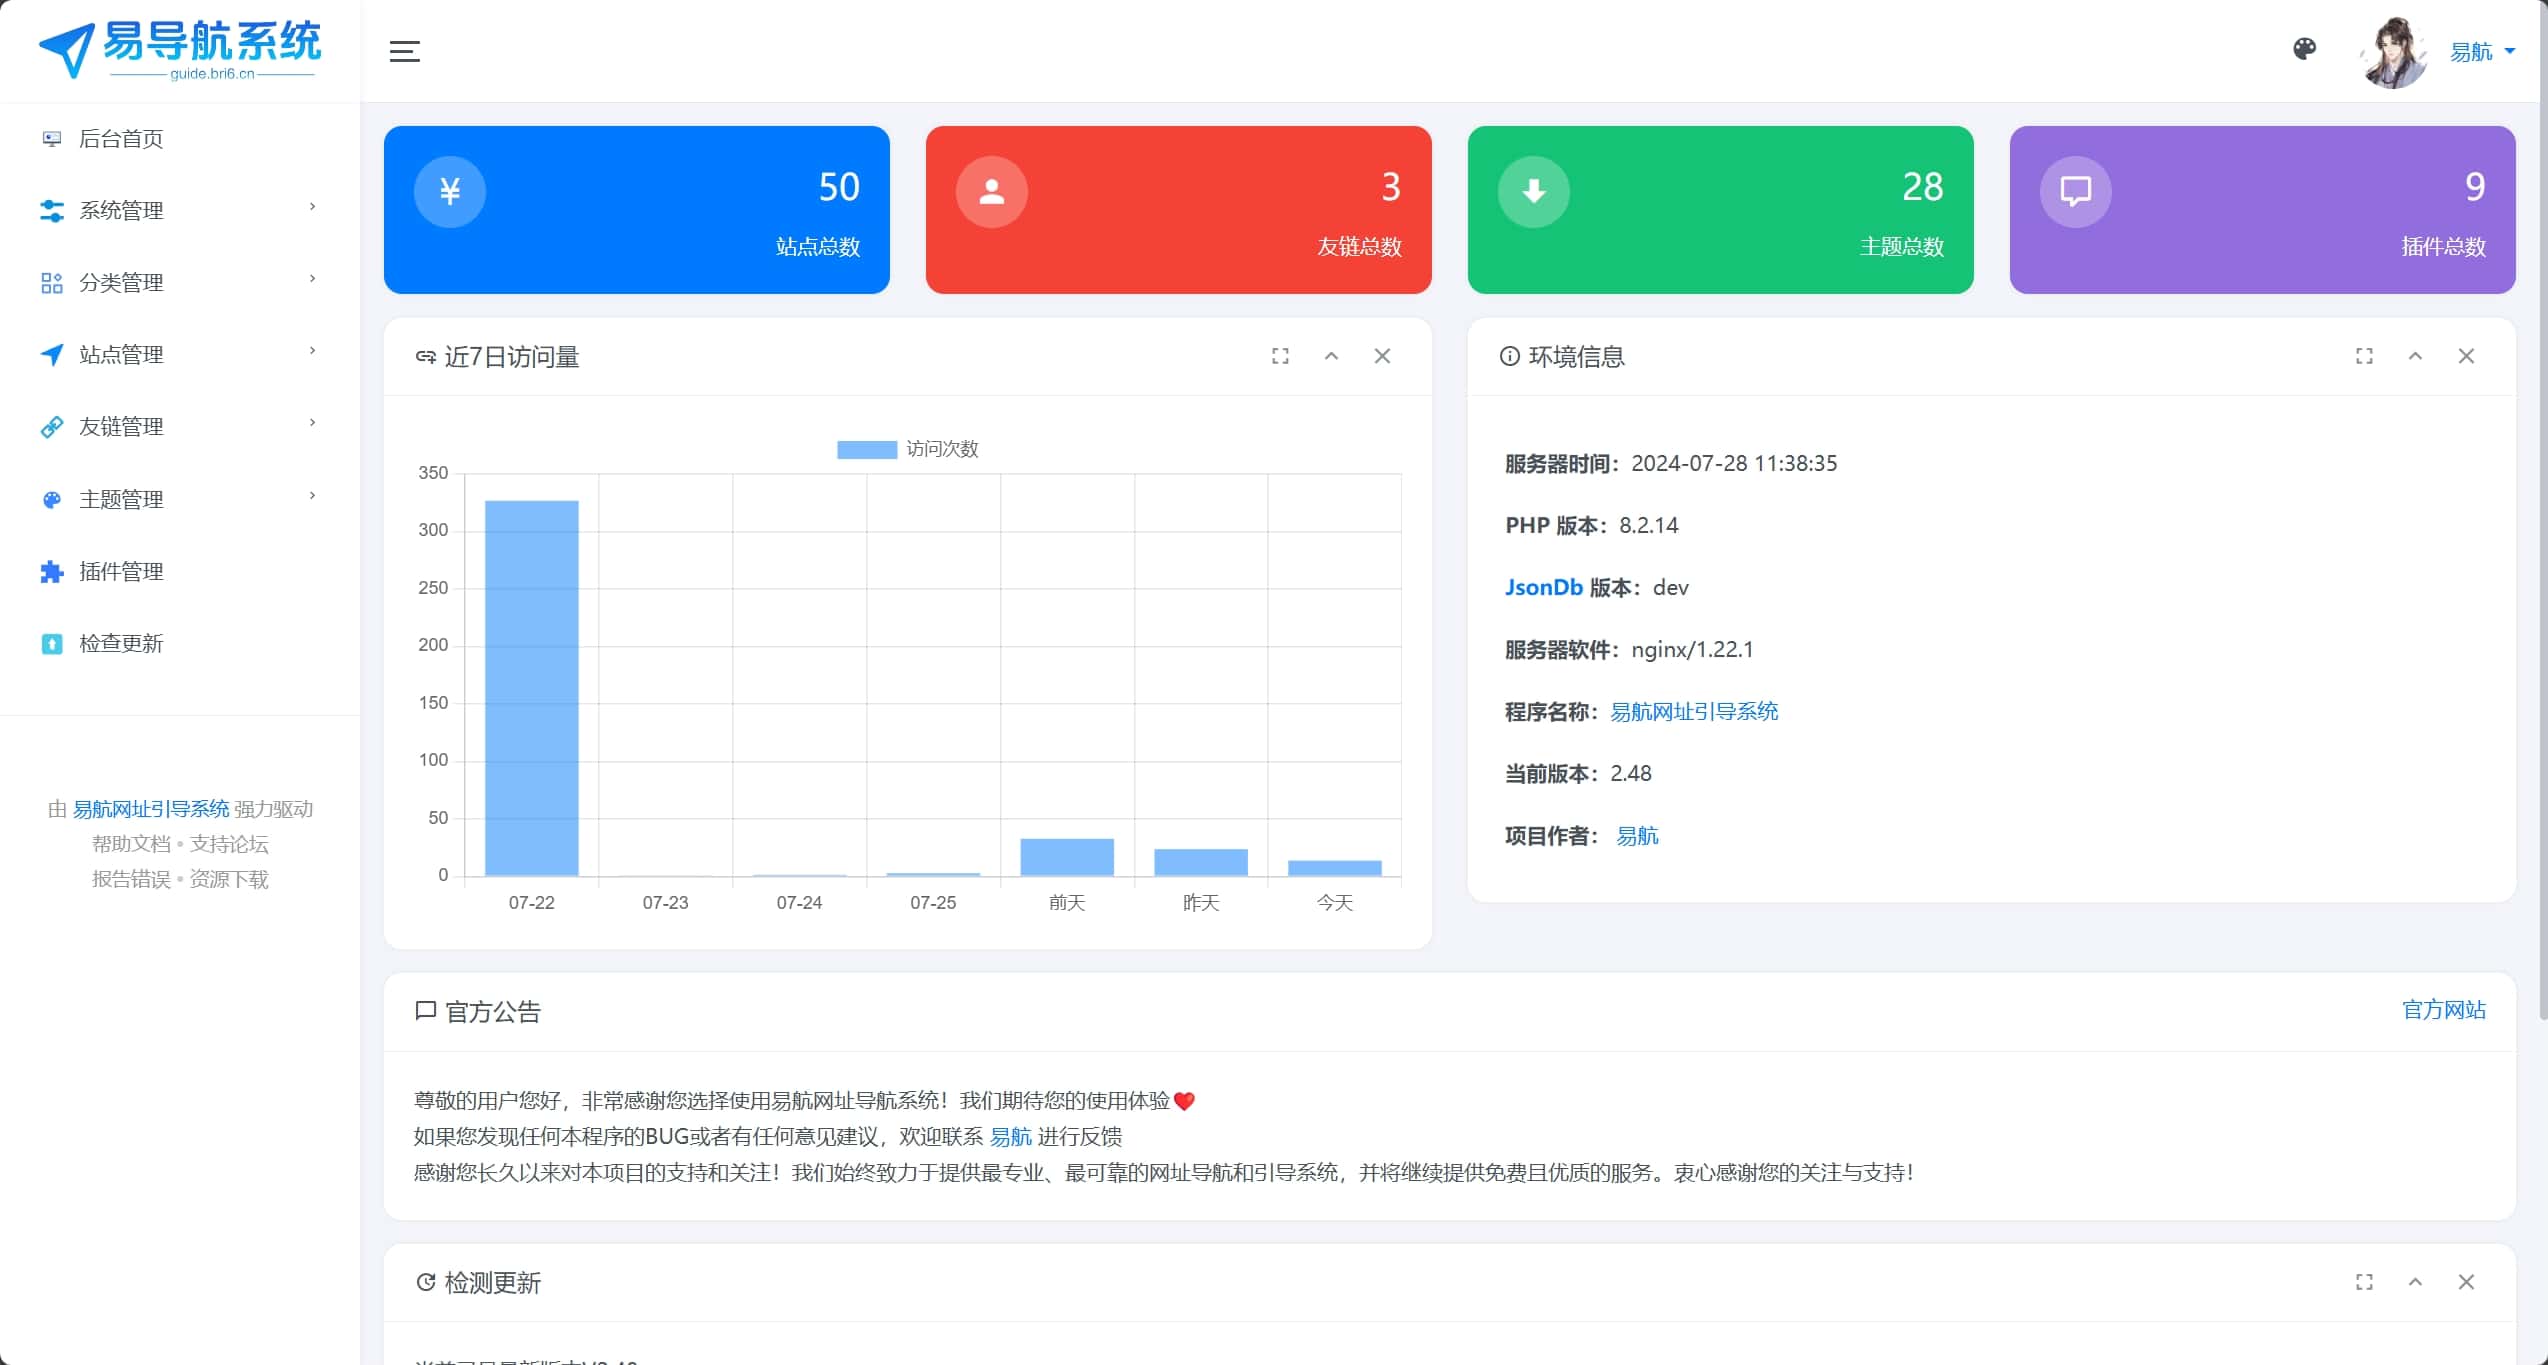Select 主题管理 in the sidebar menu

click(x=123, y=498)
